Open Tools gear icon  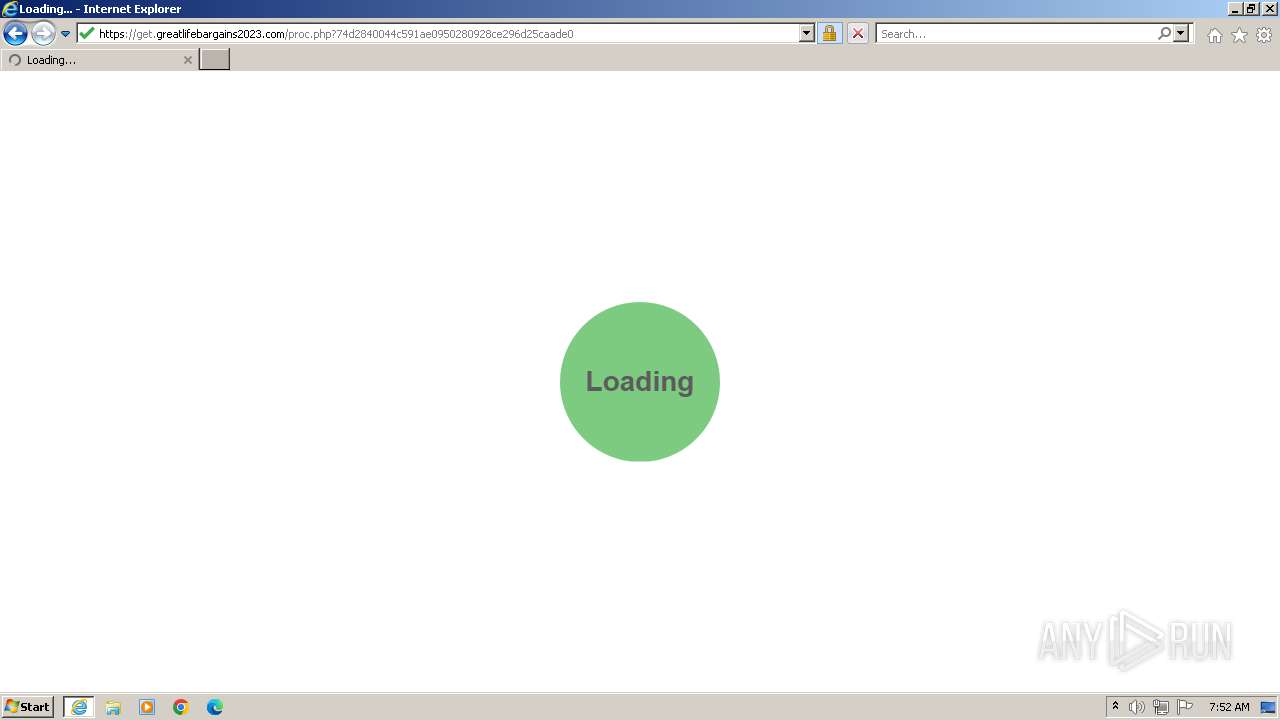click(1264, 35)
